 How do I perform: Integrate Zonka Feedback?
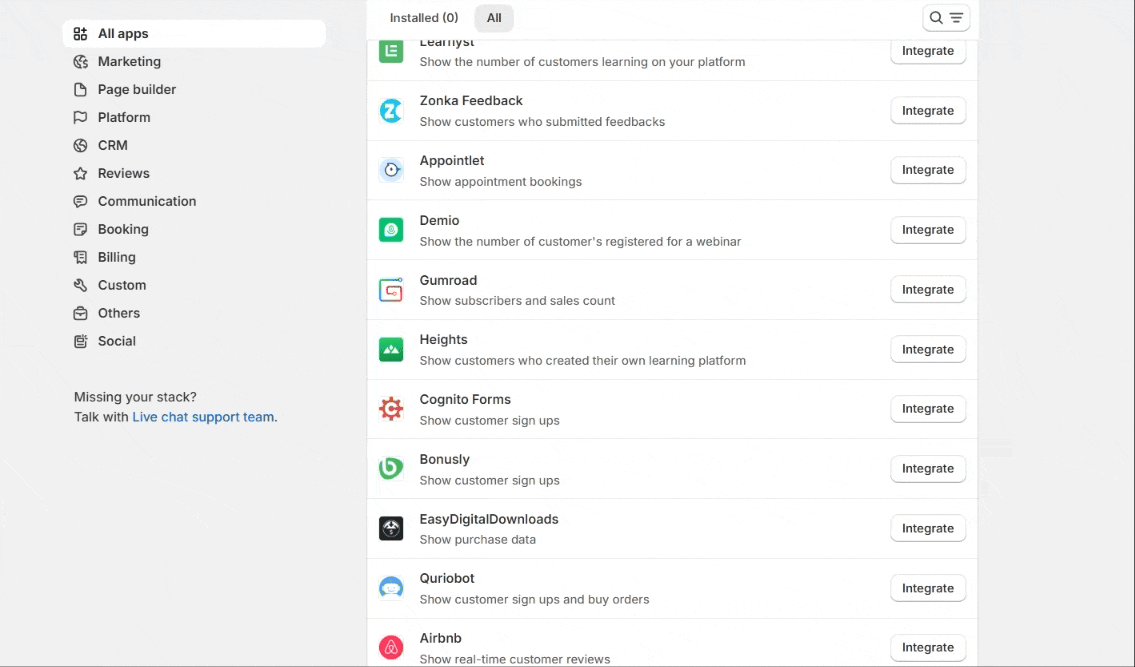(x=928, y=111)
